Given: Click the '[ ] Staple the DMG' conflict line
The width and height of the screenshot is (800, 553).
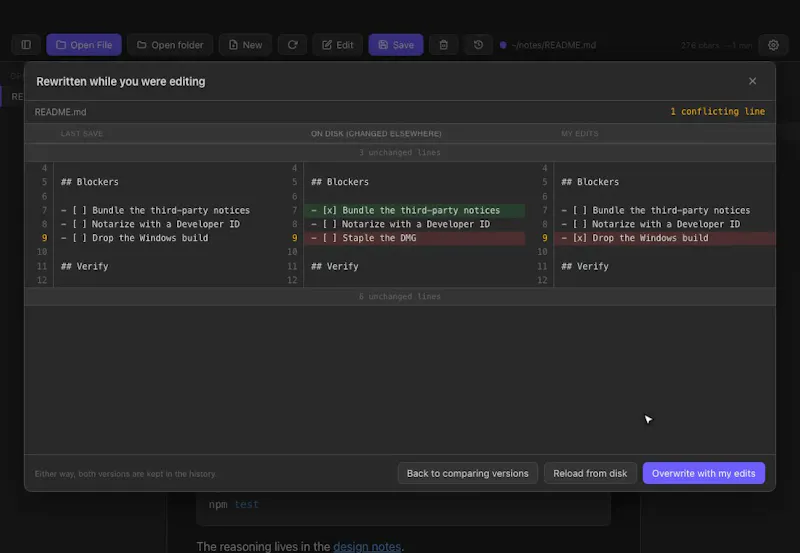Looking at the screenshot, I should (x=414, y=238).
